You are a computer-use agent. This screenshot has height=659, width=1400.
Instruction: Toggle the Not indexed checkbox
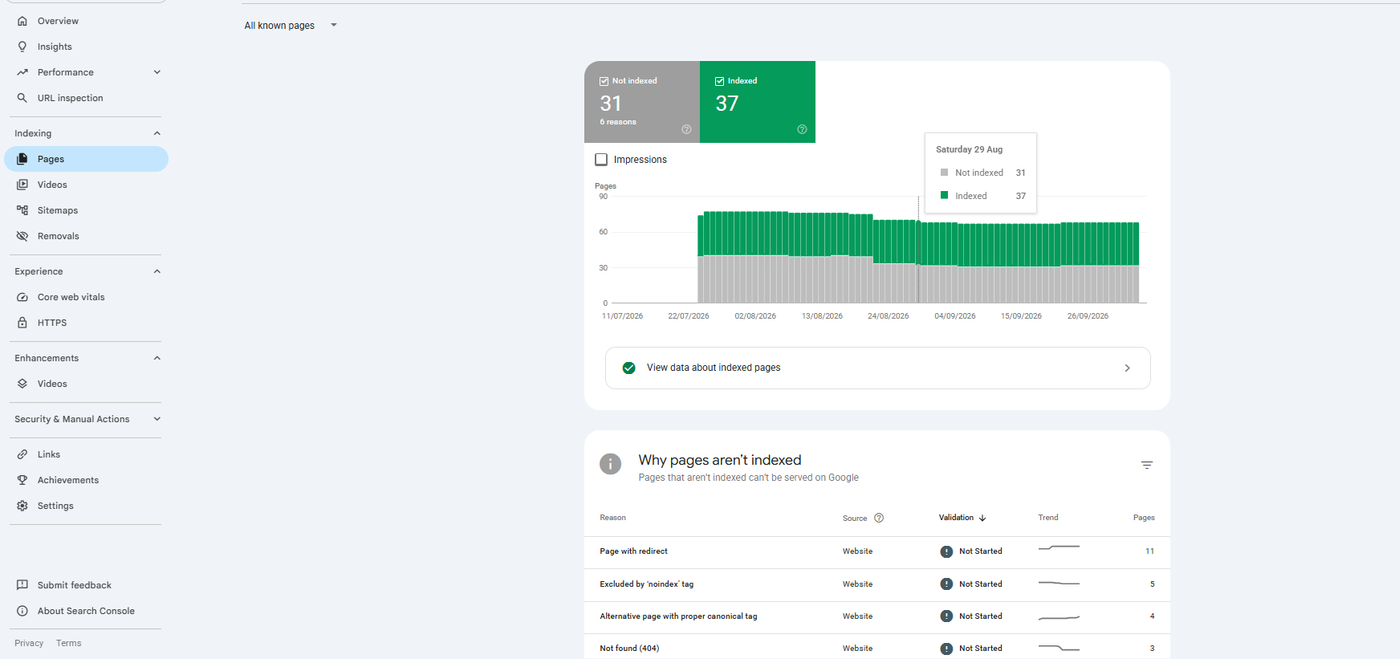(x=604, y=81)
